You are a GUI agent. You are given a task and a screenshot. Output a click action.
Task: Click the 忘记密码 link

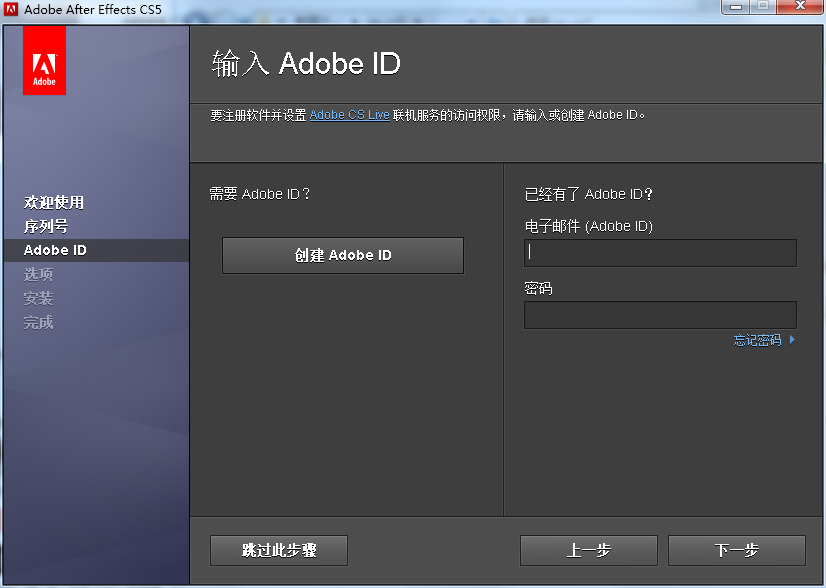760,340
